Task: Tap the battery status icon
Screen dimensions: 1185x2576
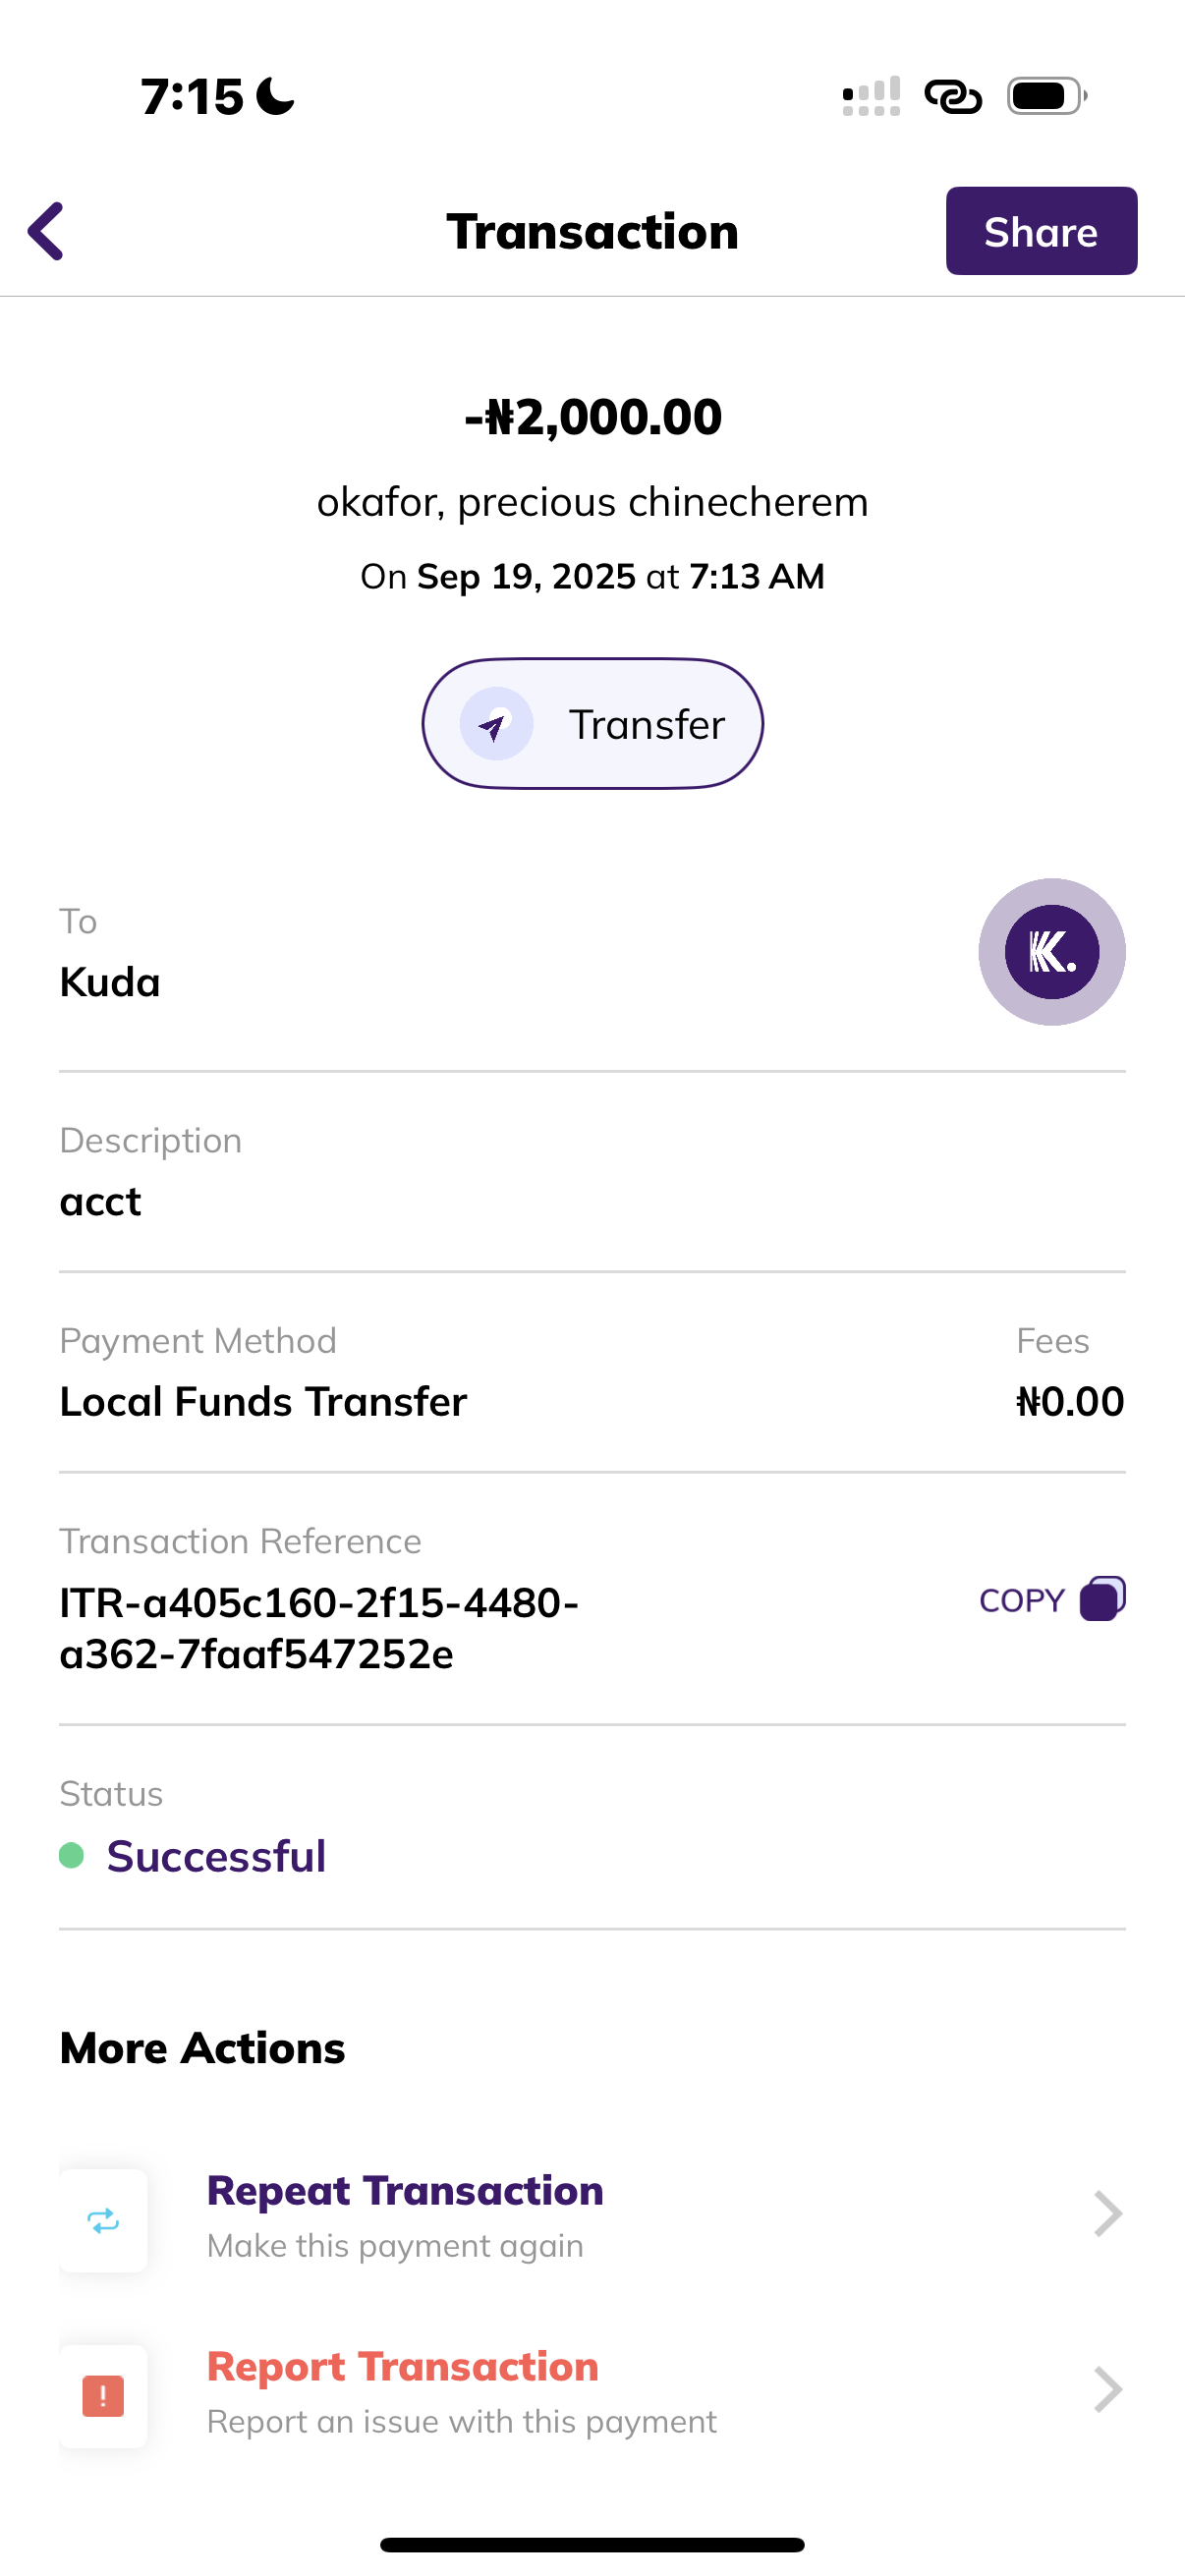Action: point(1046,97)
